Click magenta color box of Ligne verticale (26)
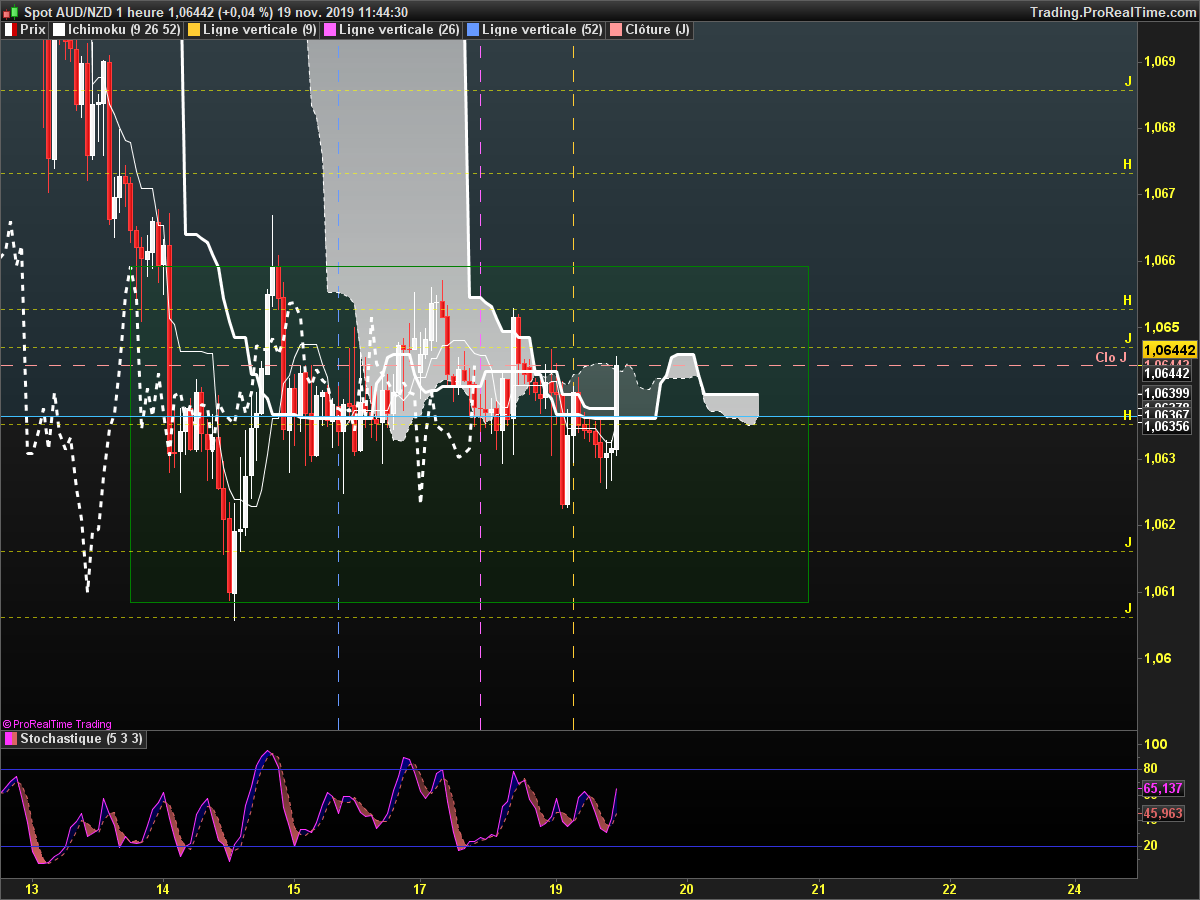Screen dimensions: 1200x900 pos(330,30)
